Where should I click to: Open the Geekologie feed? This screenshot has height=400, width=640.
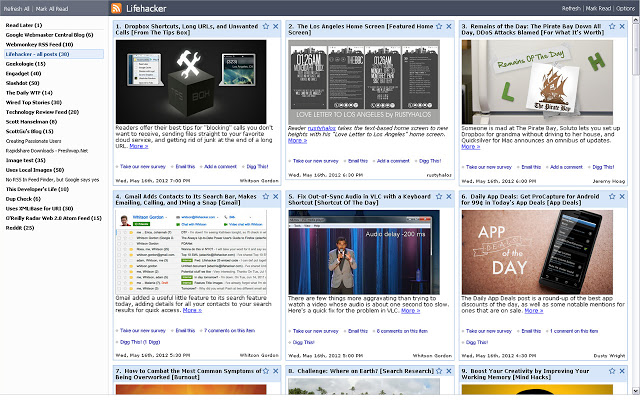(25, 64)
